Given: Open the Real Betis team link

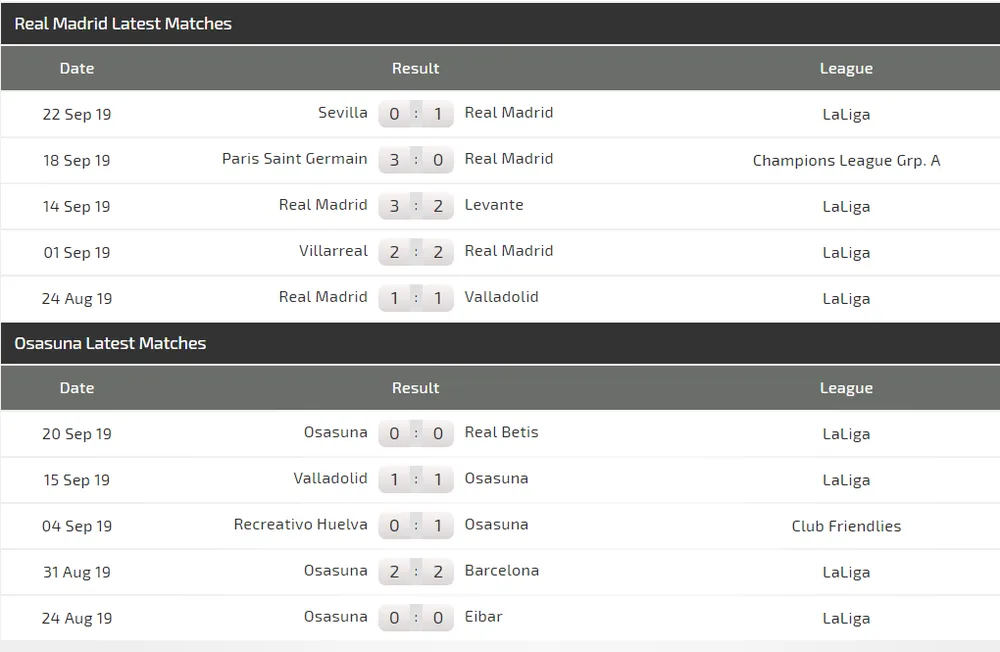Looking at the screenshot, I should click(x=501, y=433).
